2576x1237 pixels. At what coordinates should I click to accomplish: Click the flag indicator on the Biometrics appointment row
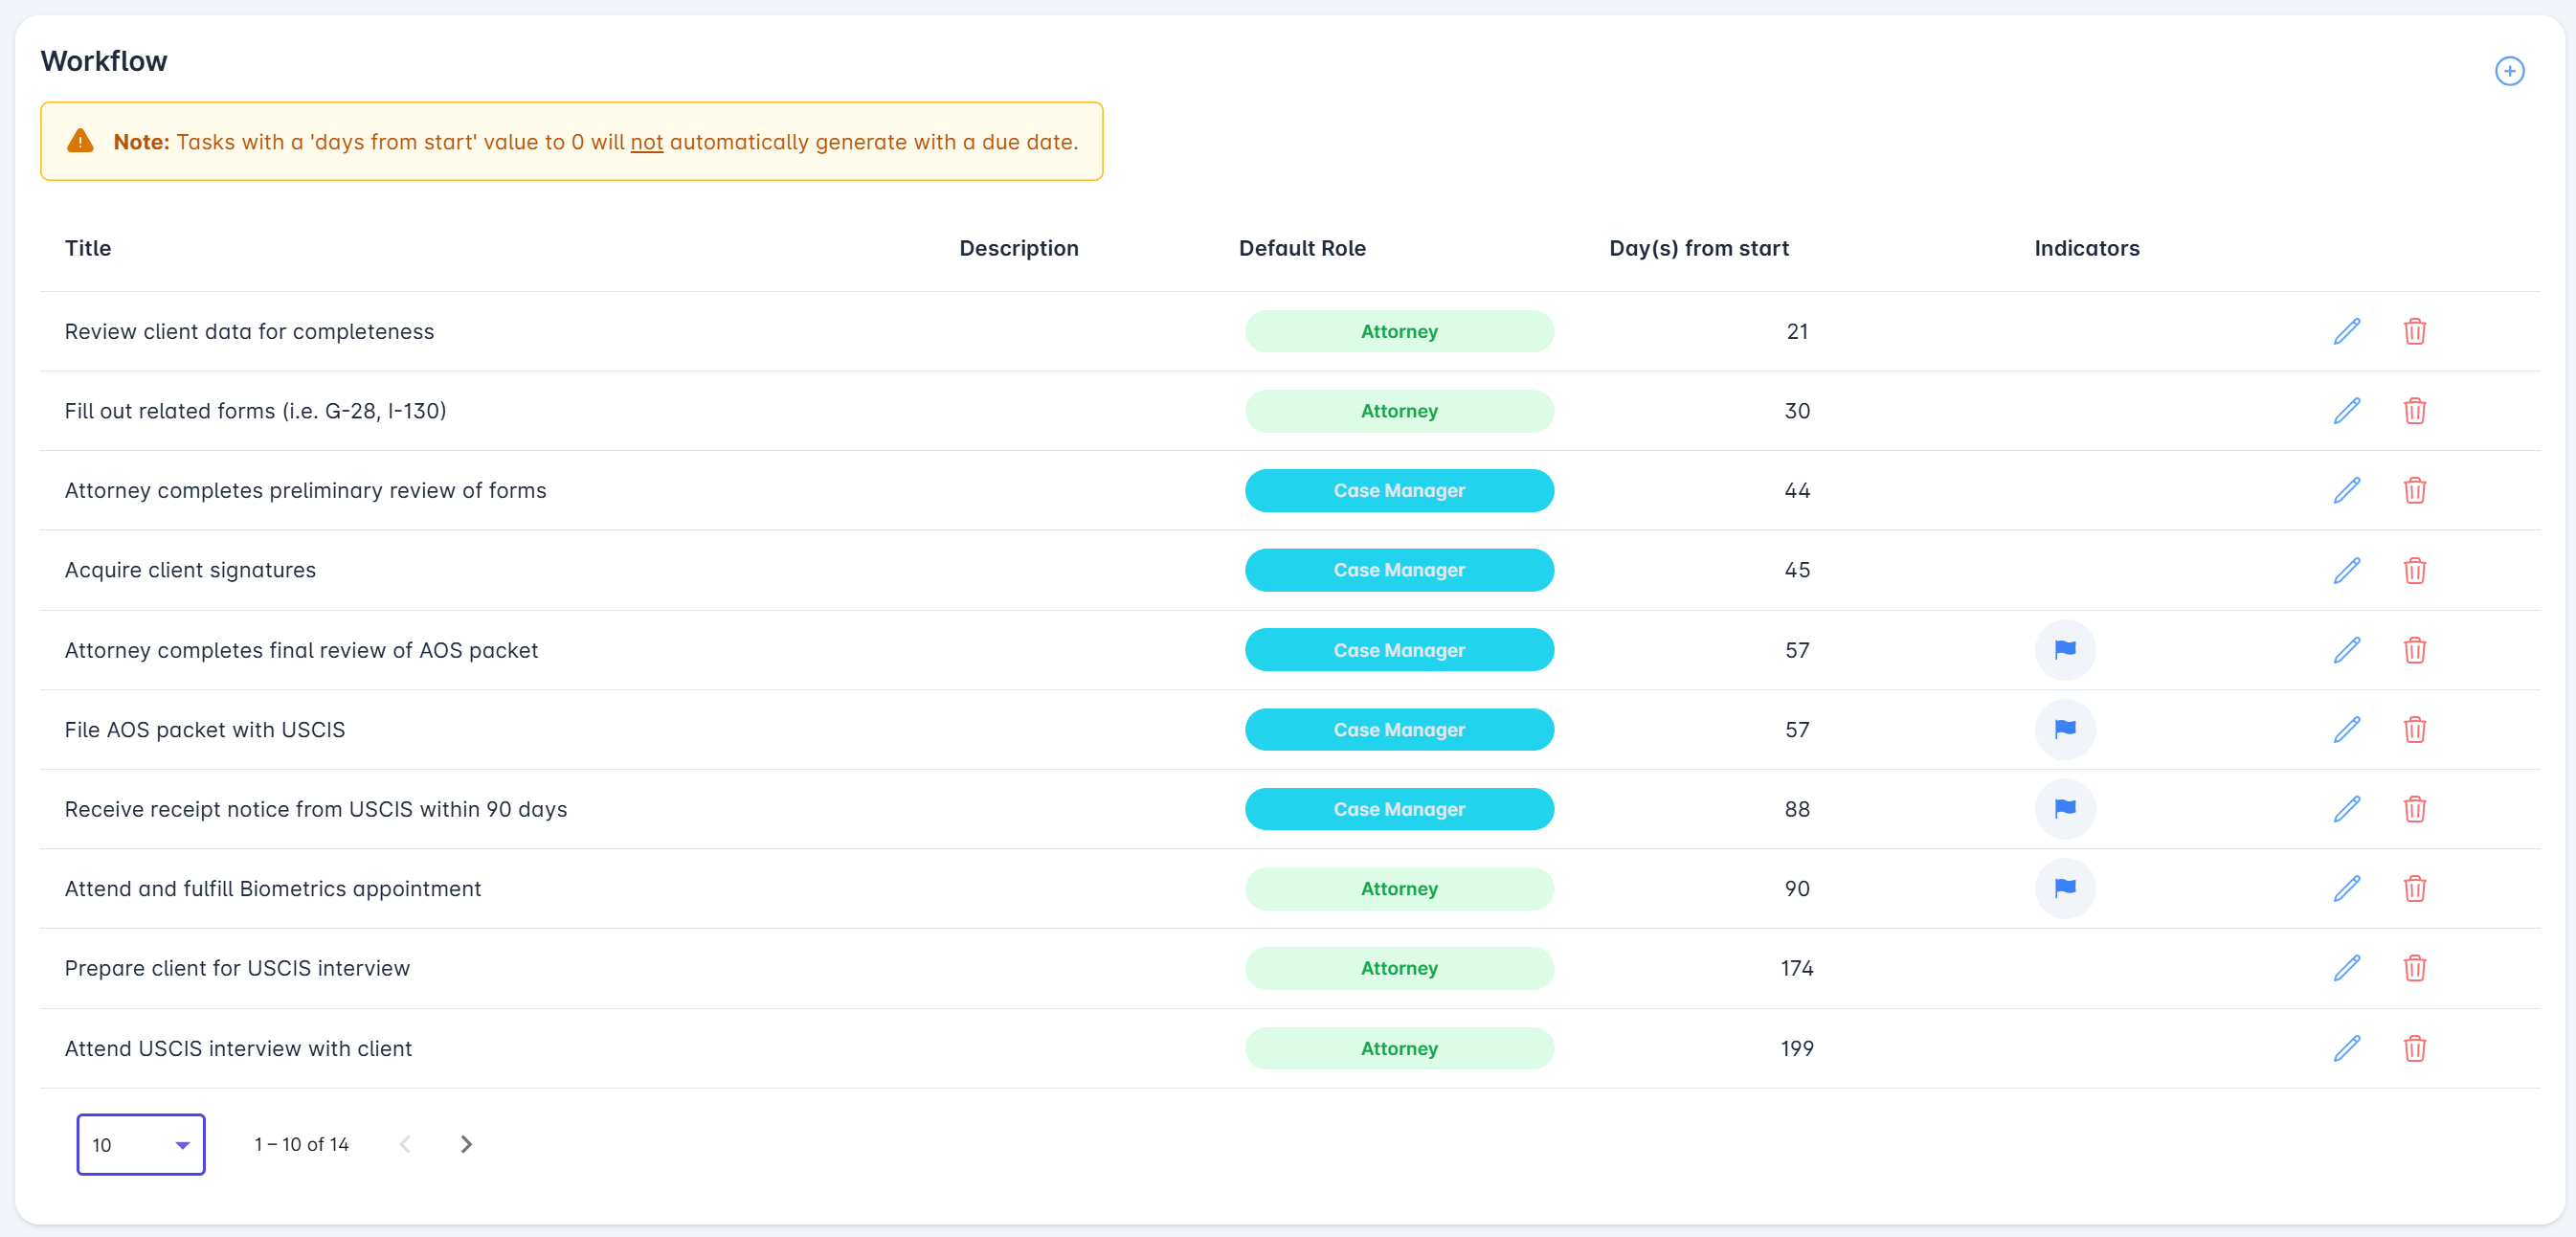click(2064, 888)
